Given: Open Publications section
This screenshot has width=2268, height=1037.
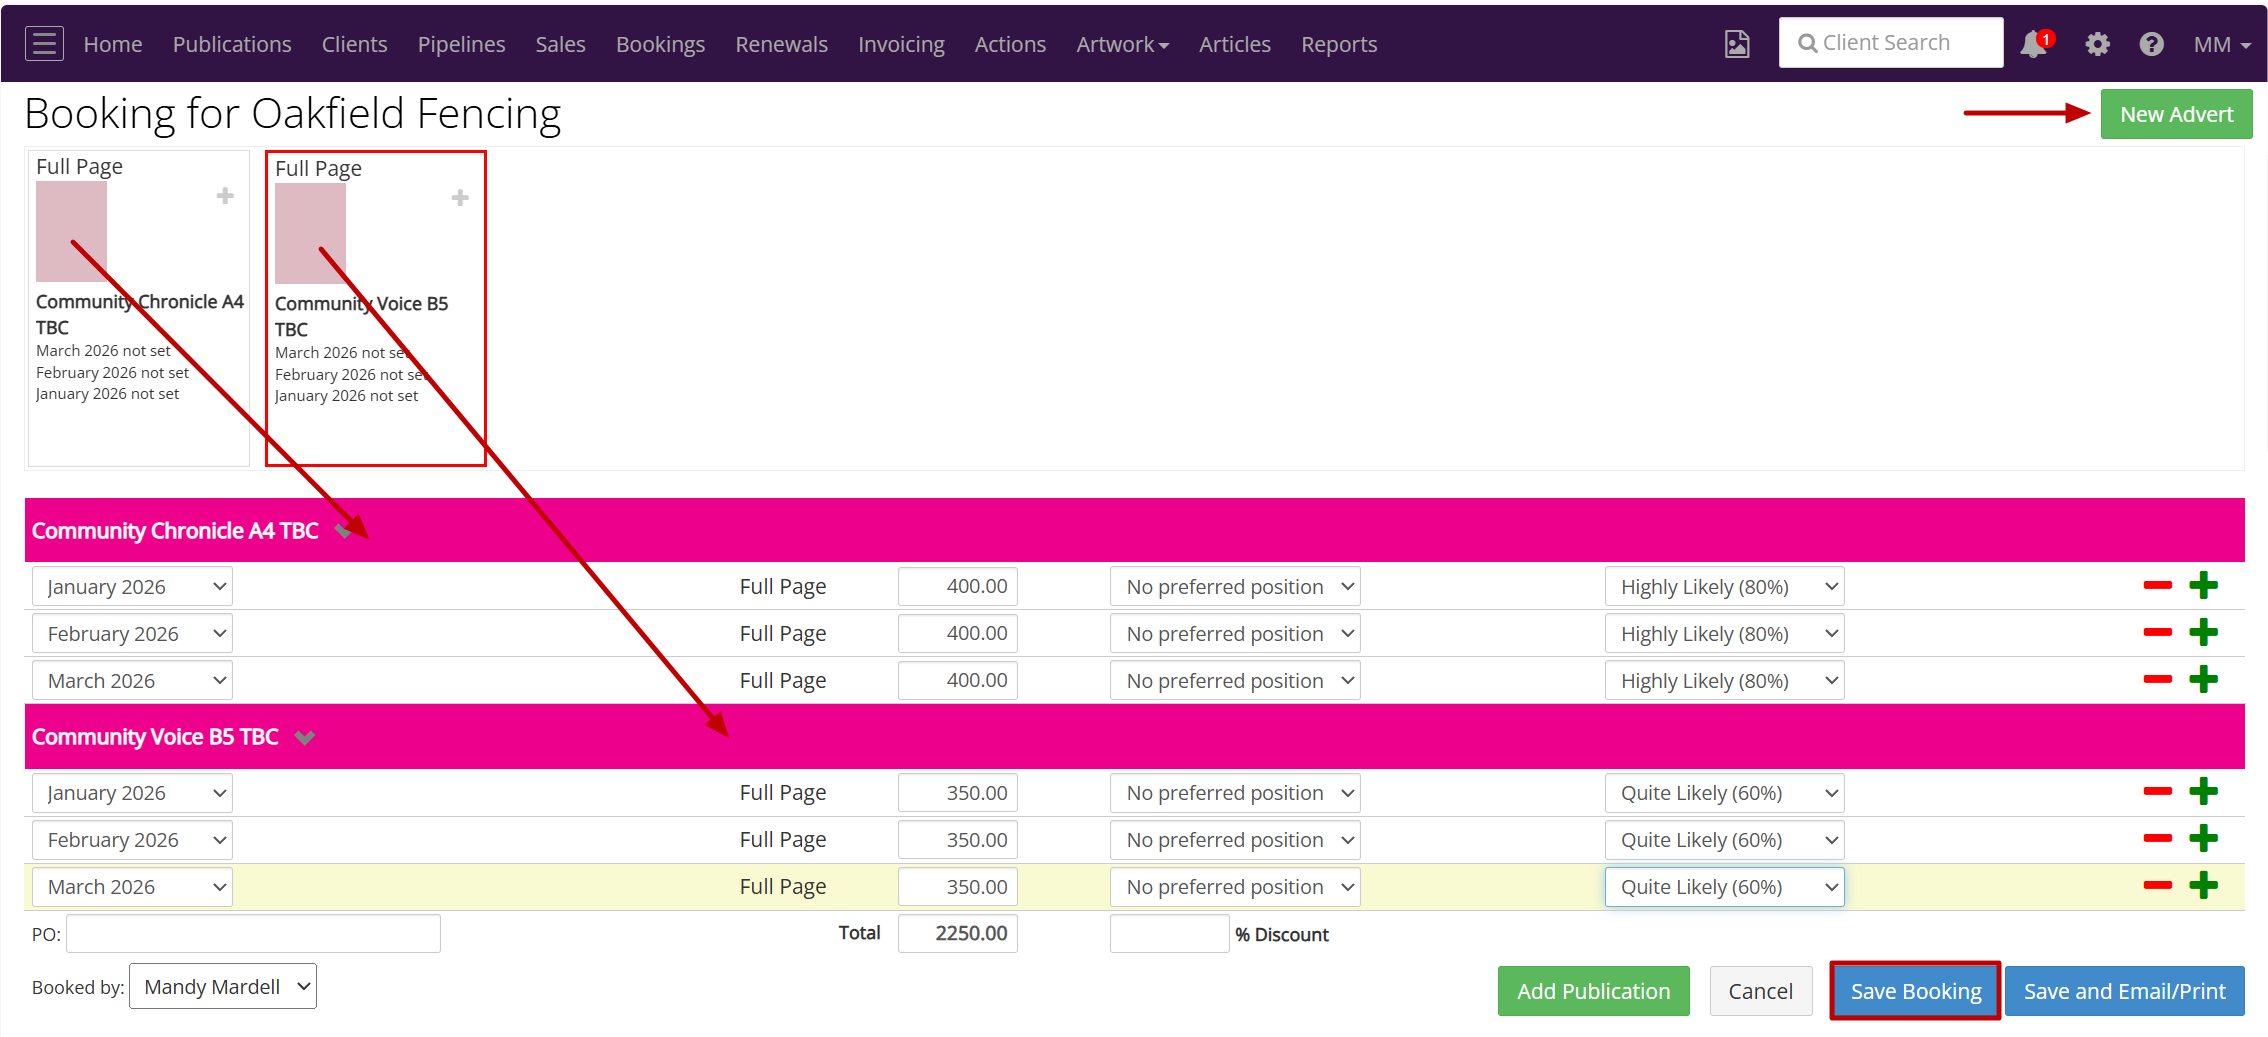Looking at the screenshot, I should [232, 44].
